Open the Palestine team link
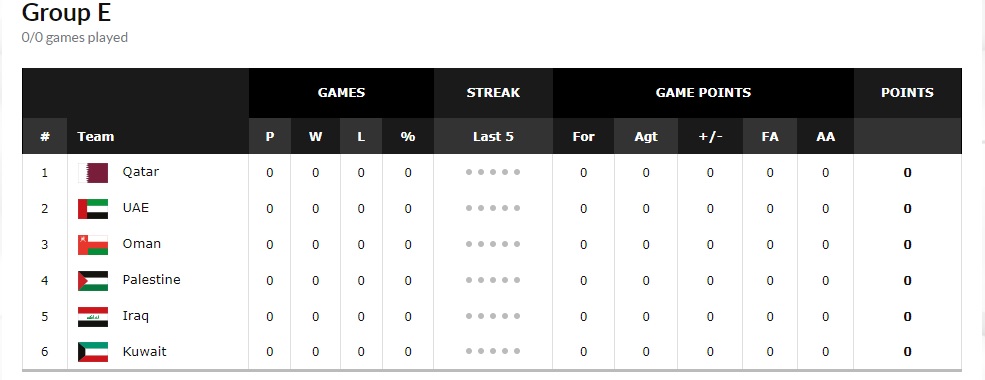The height and width of the screenshot is (380, 985). [151, 280]
